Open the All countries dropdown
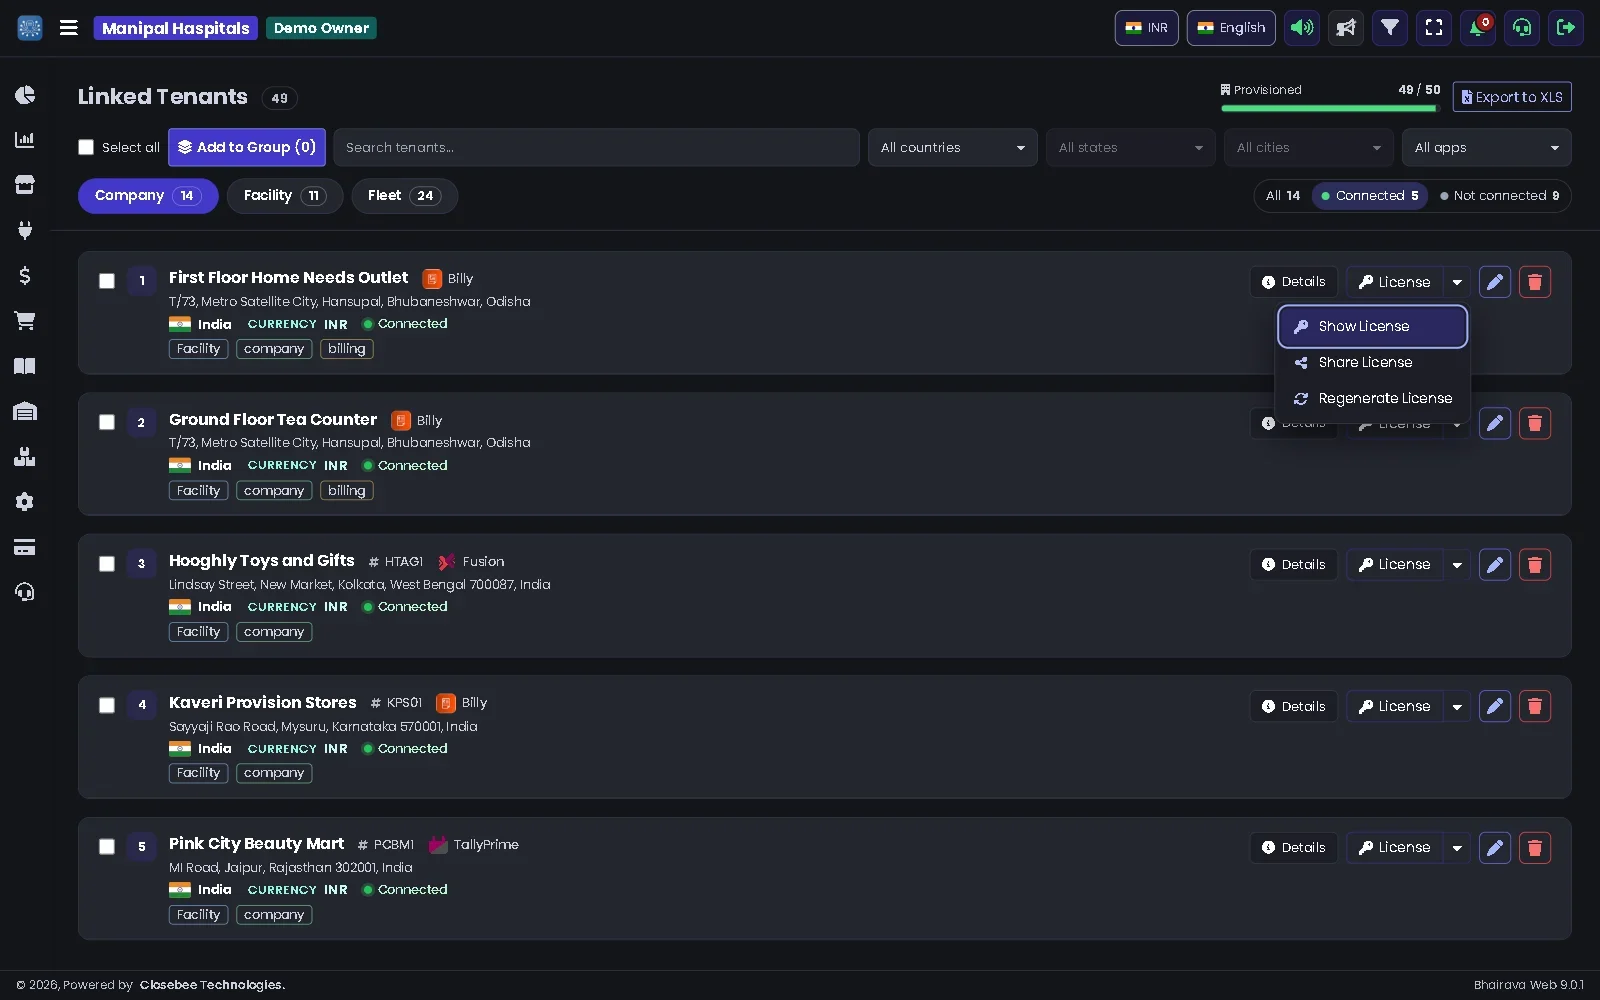 [952, 148]
